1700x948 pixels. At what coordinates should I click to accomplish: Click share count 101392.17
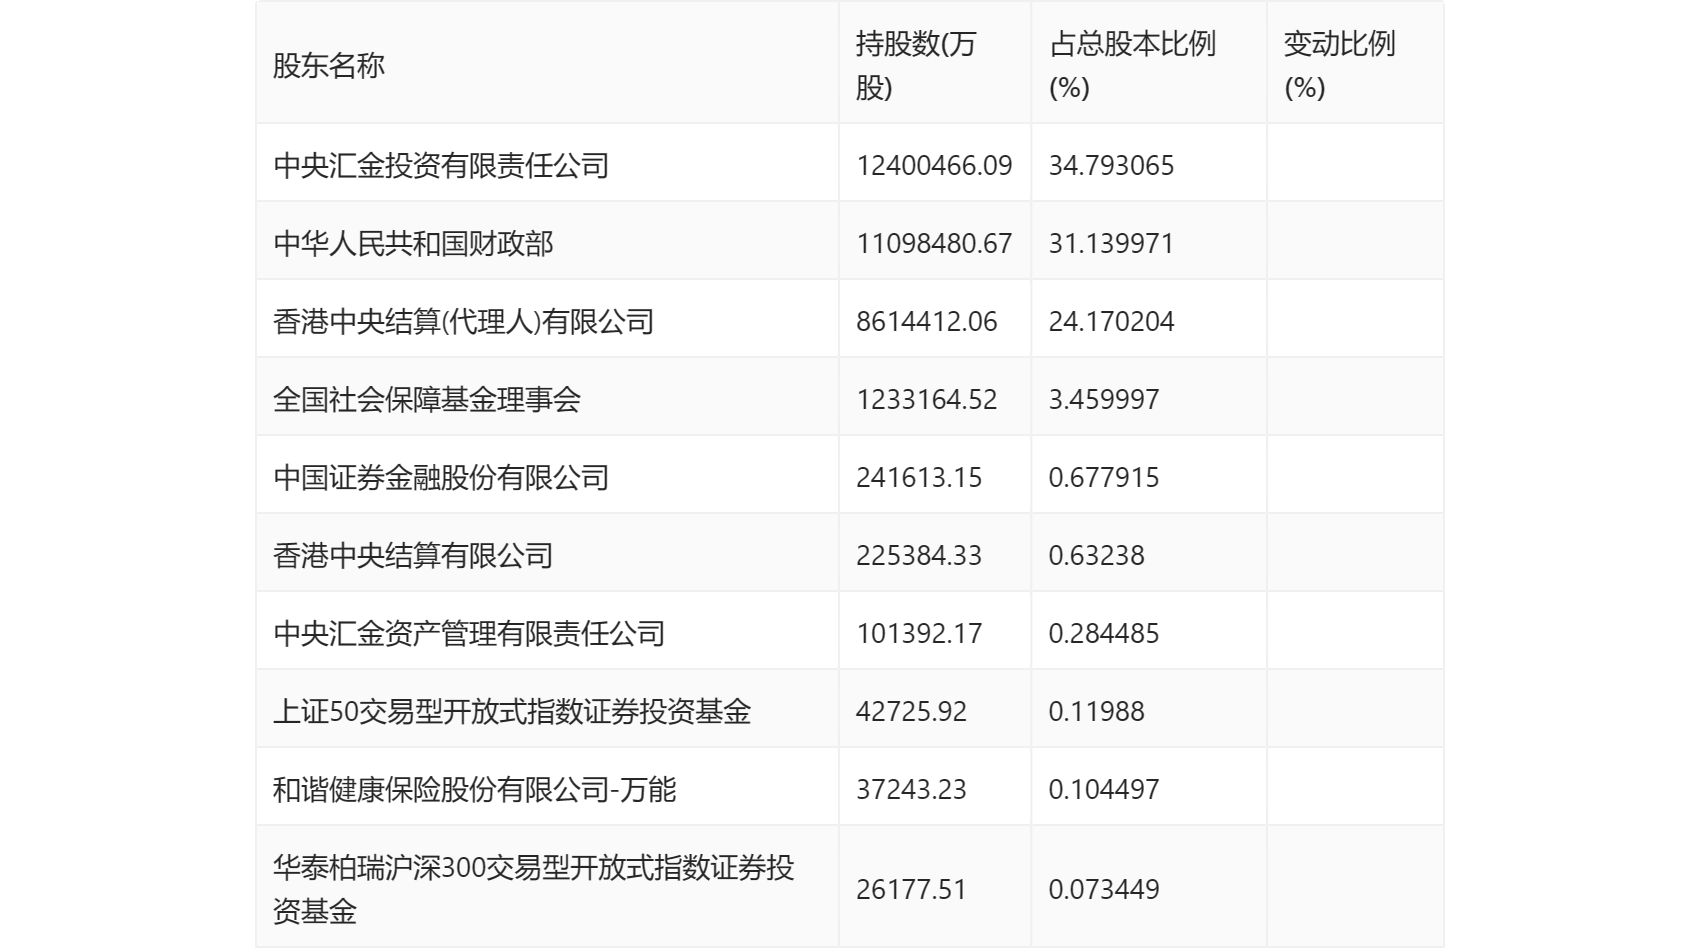919,633
